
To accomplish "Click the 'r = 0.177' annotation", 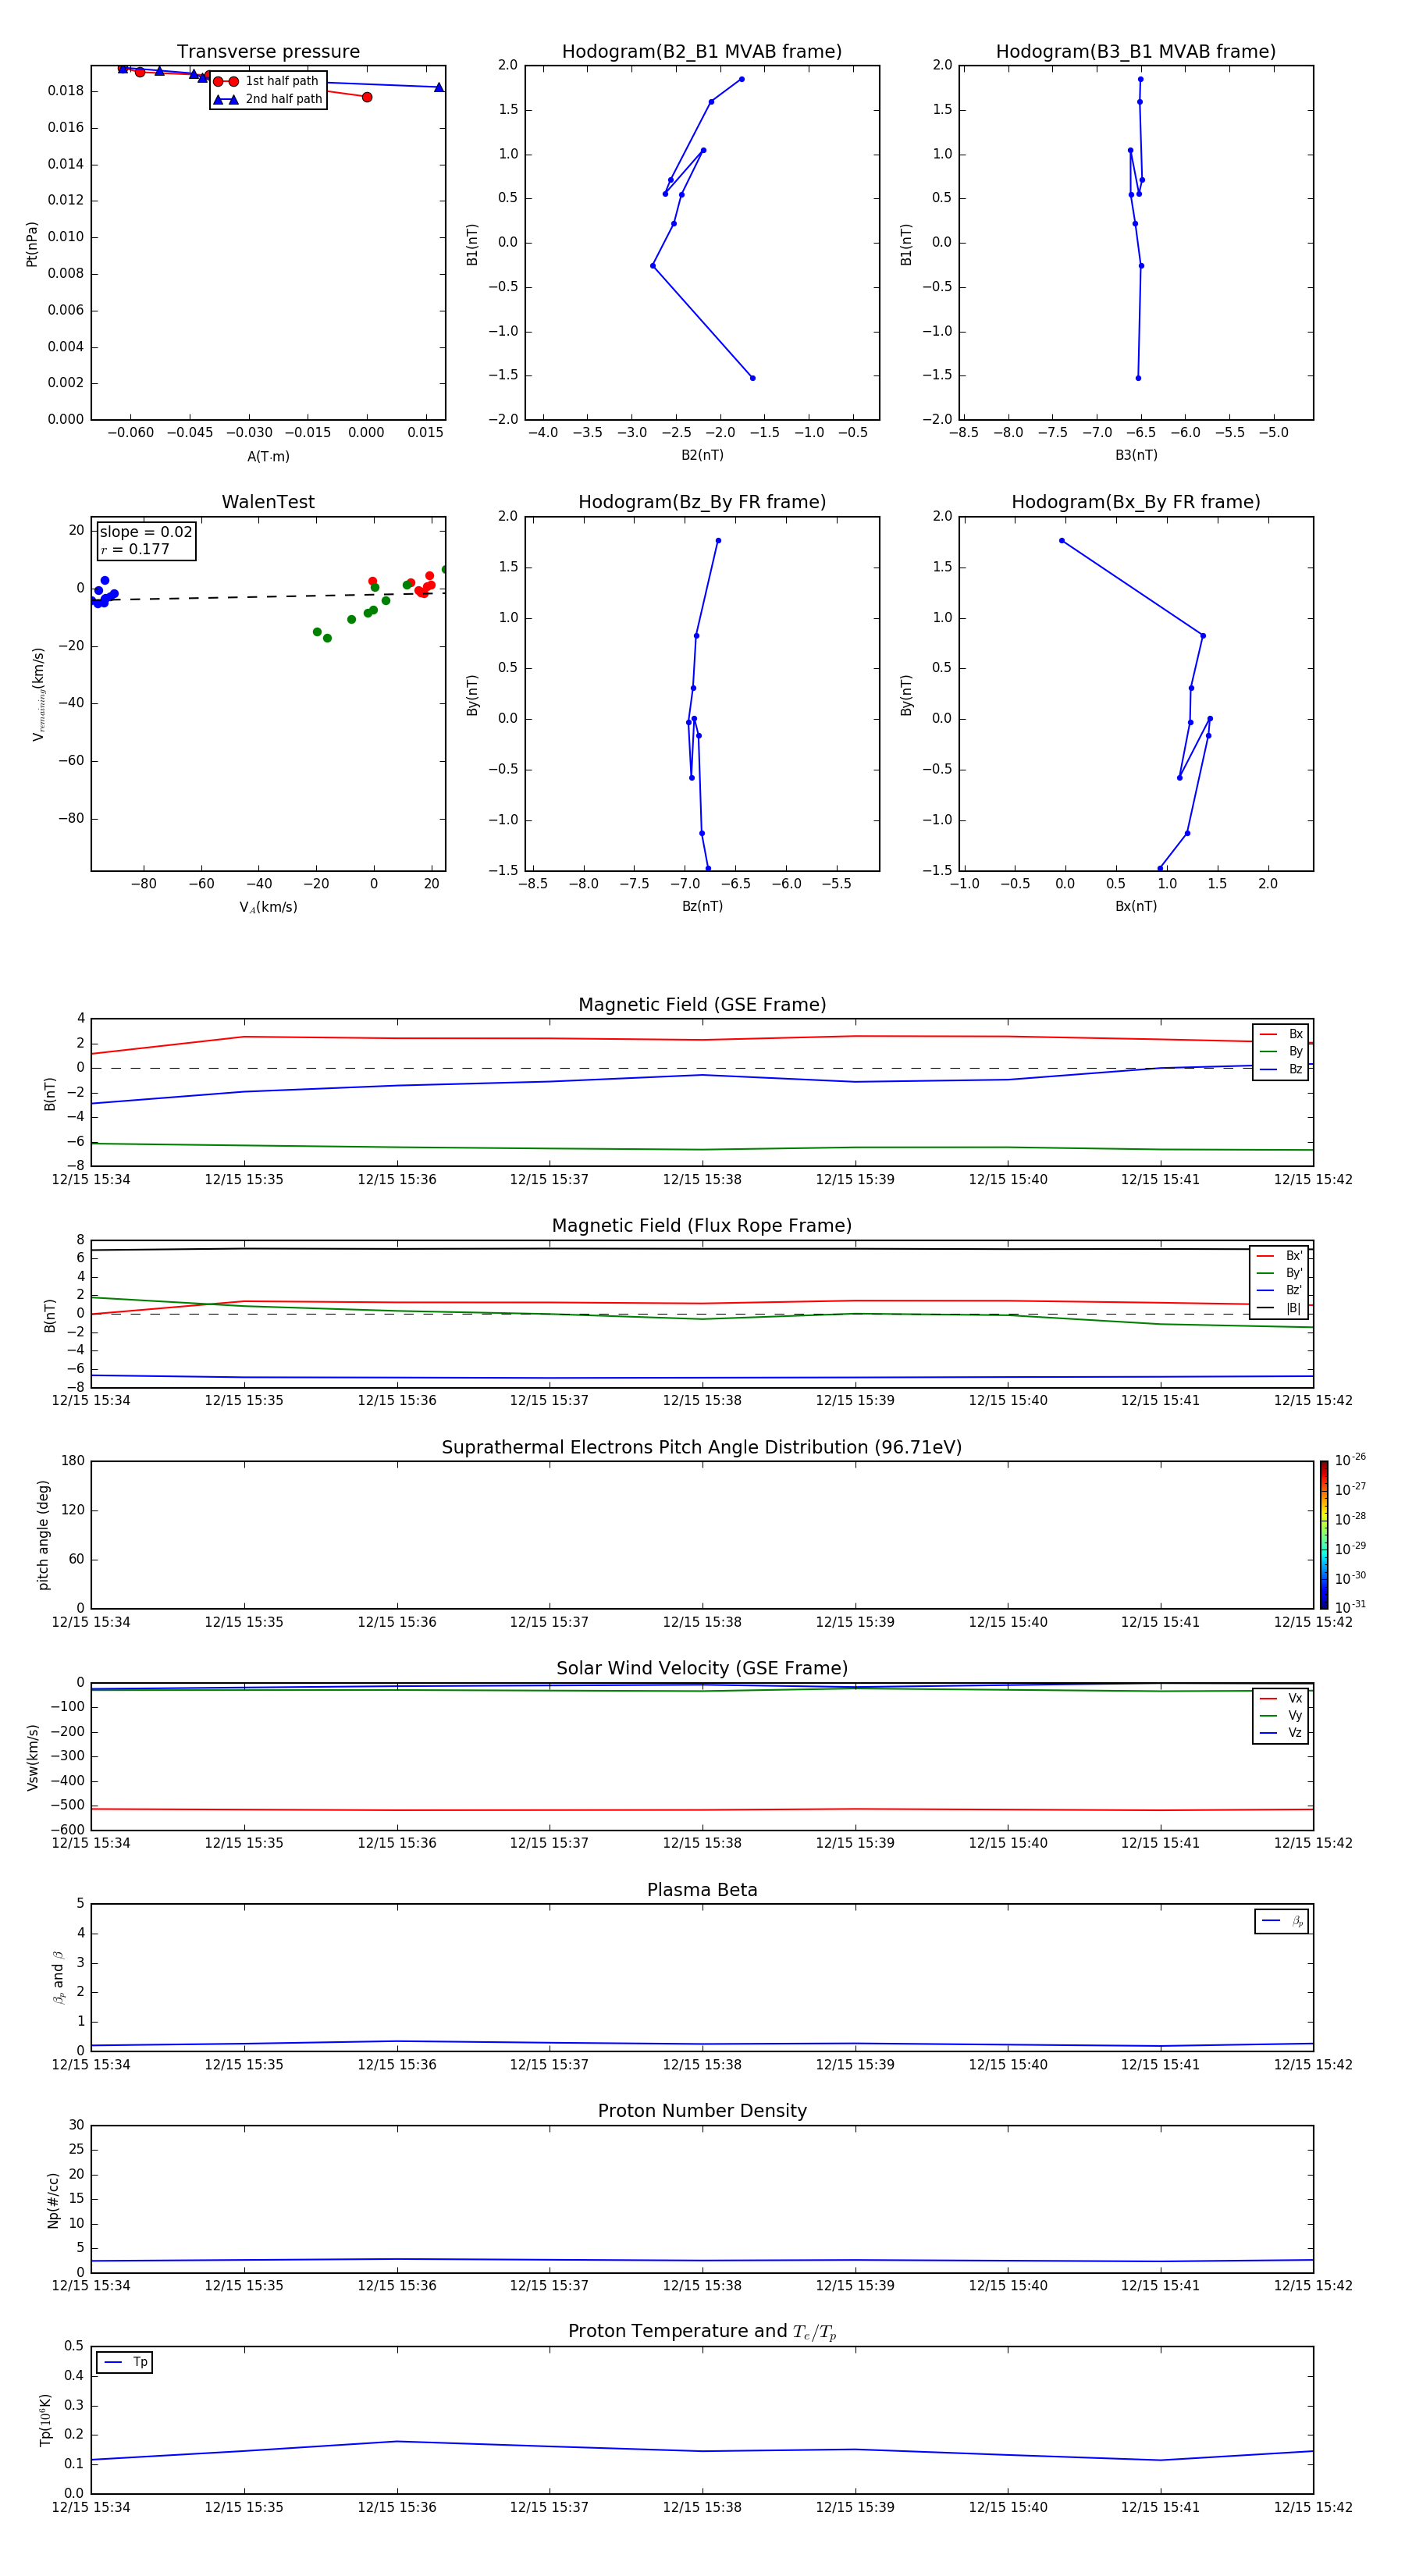I will (135, 549).
